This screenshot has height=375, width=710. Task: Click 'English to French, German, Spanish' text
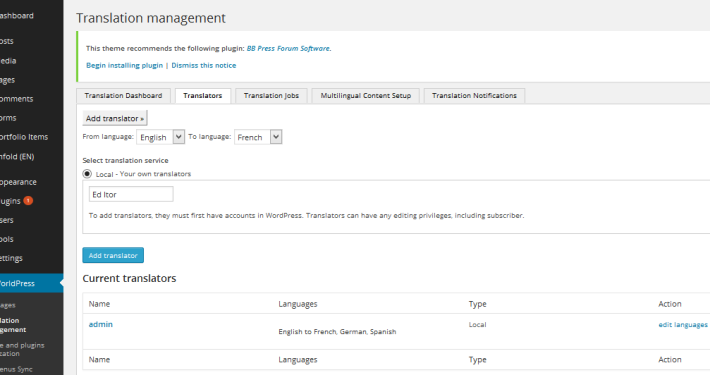(337, 332)
